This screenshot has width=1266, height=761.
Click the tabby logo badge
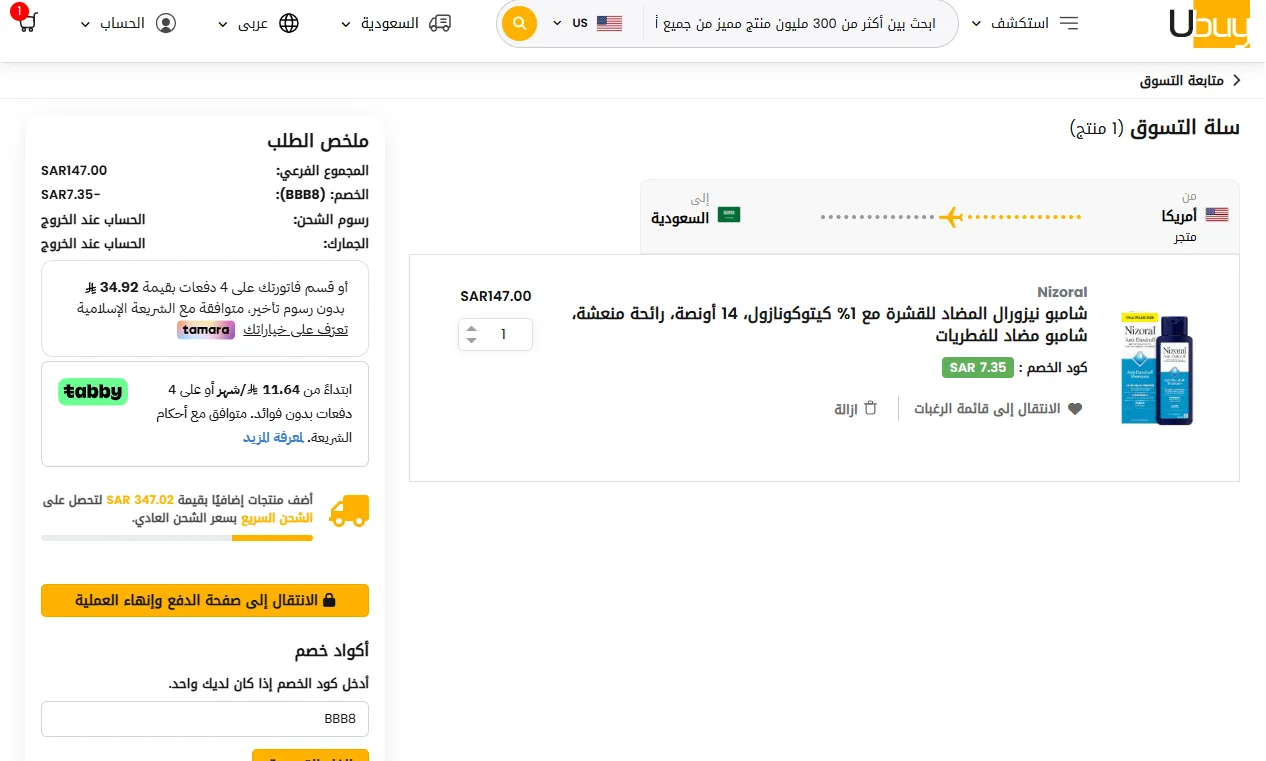point(92,391)
